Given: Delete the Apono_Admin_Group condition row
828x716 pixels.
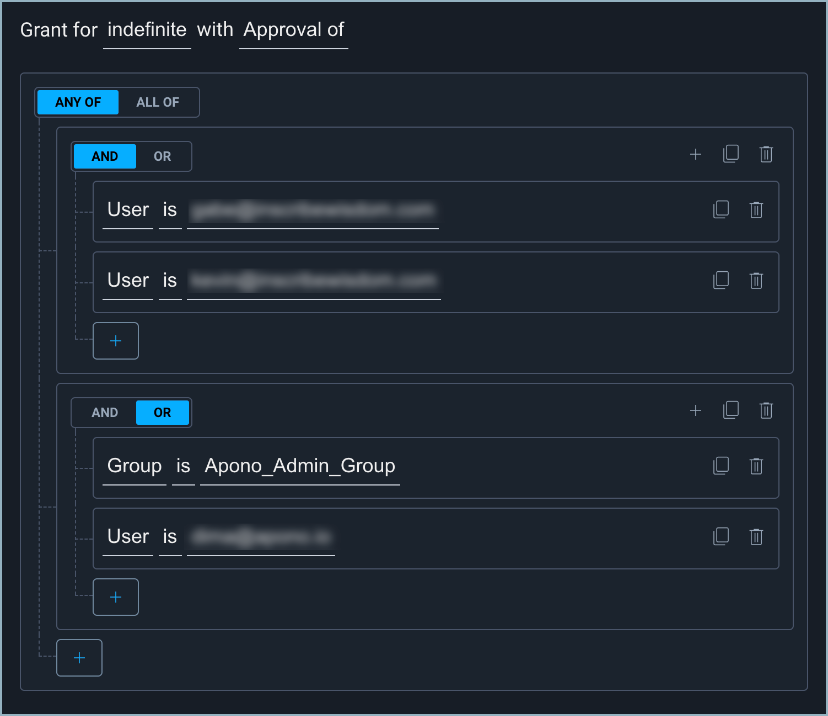Looking at the screenshot, I should pyautogui.click(x=756, y=466).
